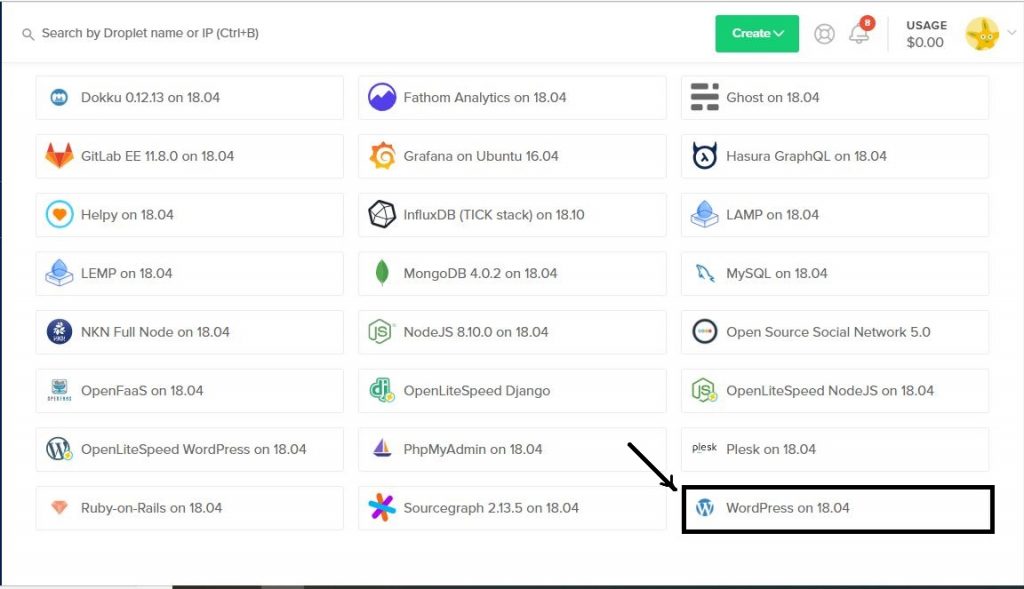Click the Helpy heart icon

click(59, 214)
